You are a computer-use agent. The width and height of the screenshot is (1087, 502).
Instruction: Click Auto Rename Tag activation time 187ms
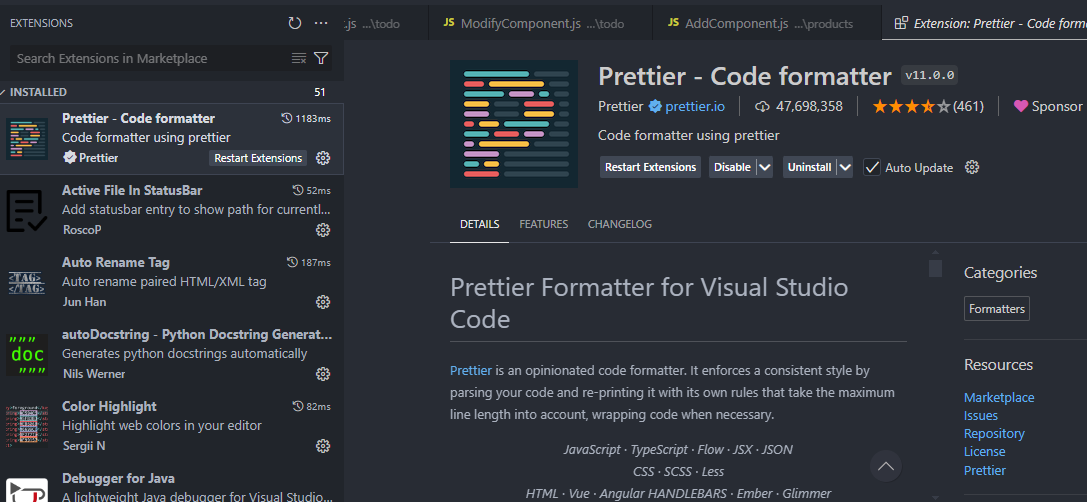309,263
